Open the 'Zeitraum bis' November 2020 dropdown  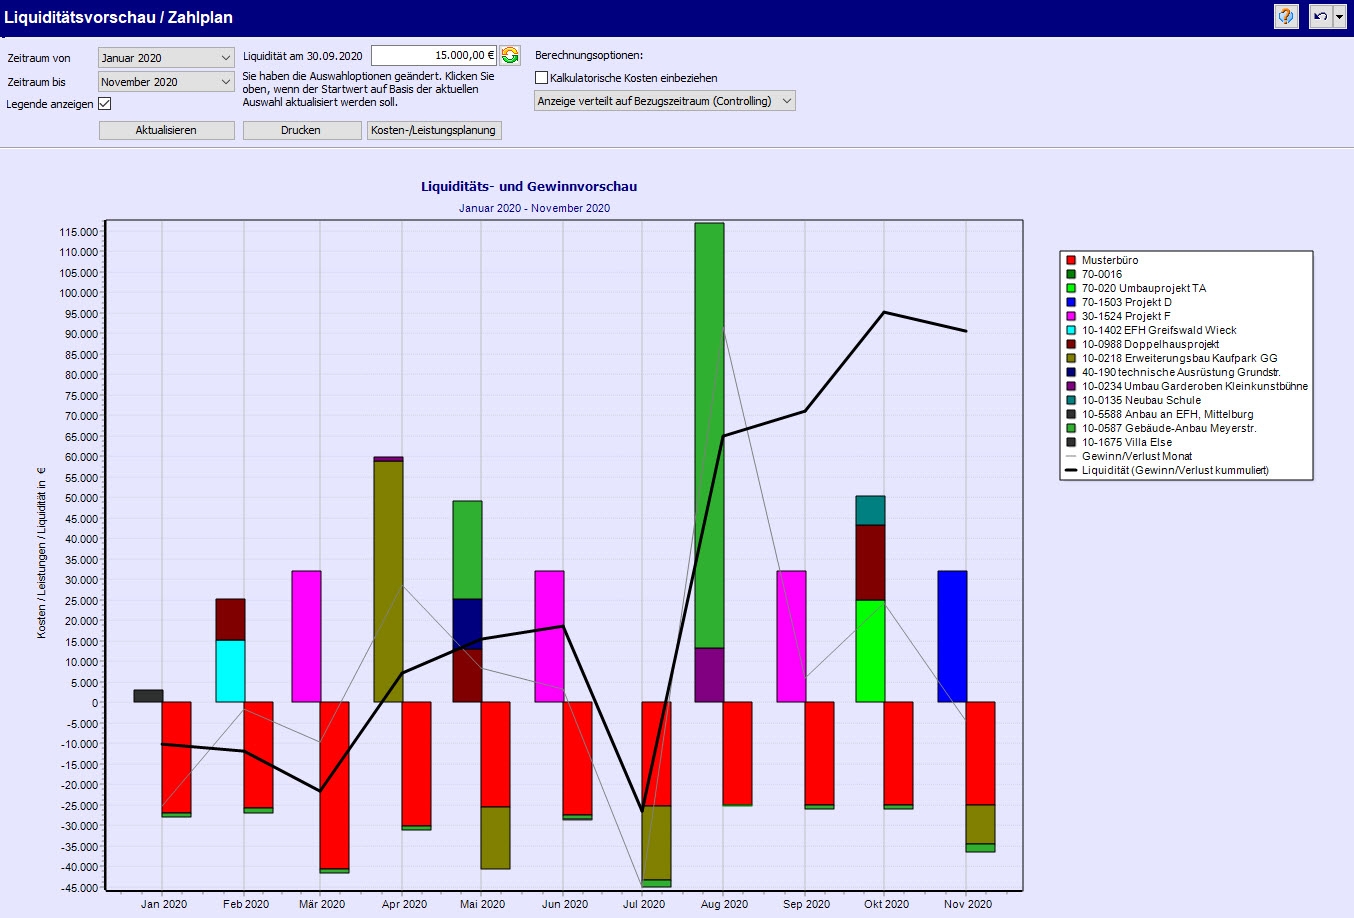[x=166, y=82]
